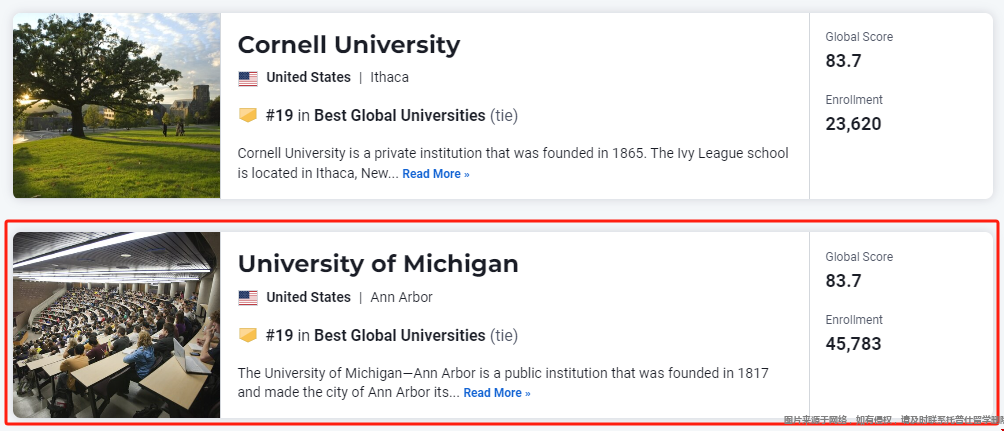Open Best Global Universities link under Cornell
The height and width of the screenshot is (431, 1004).
tap(400, 115)
